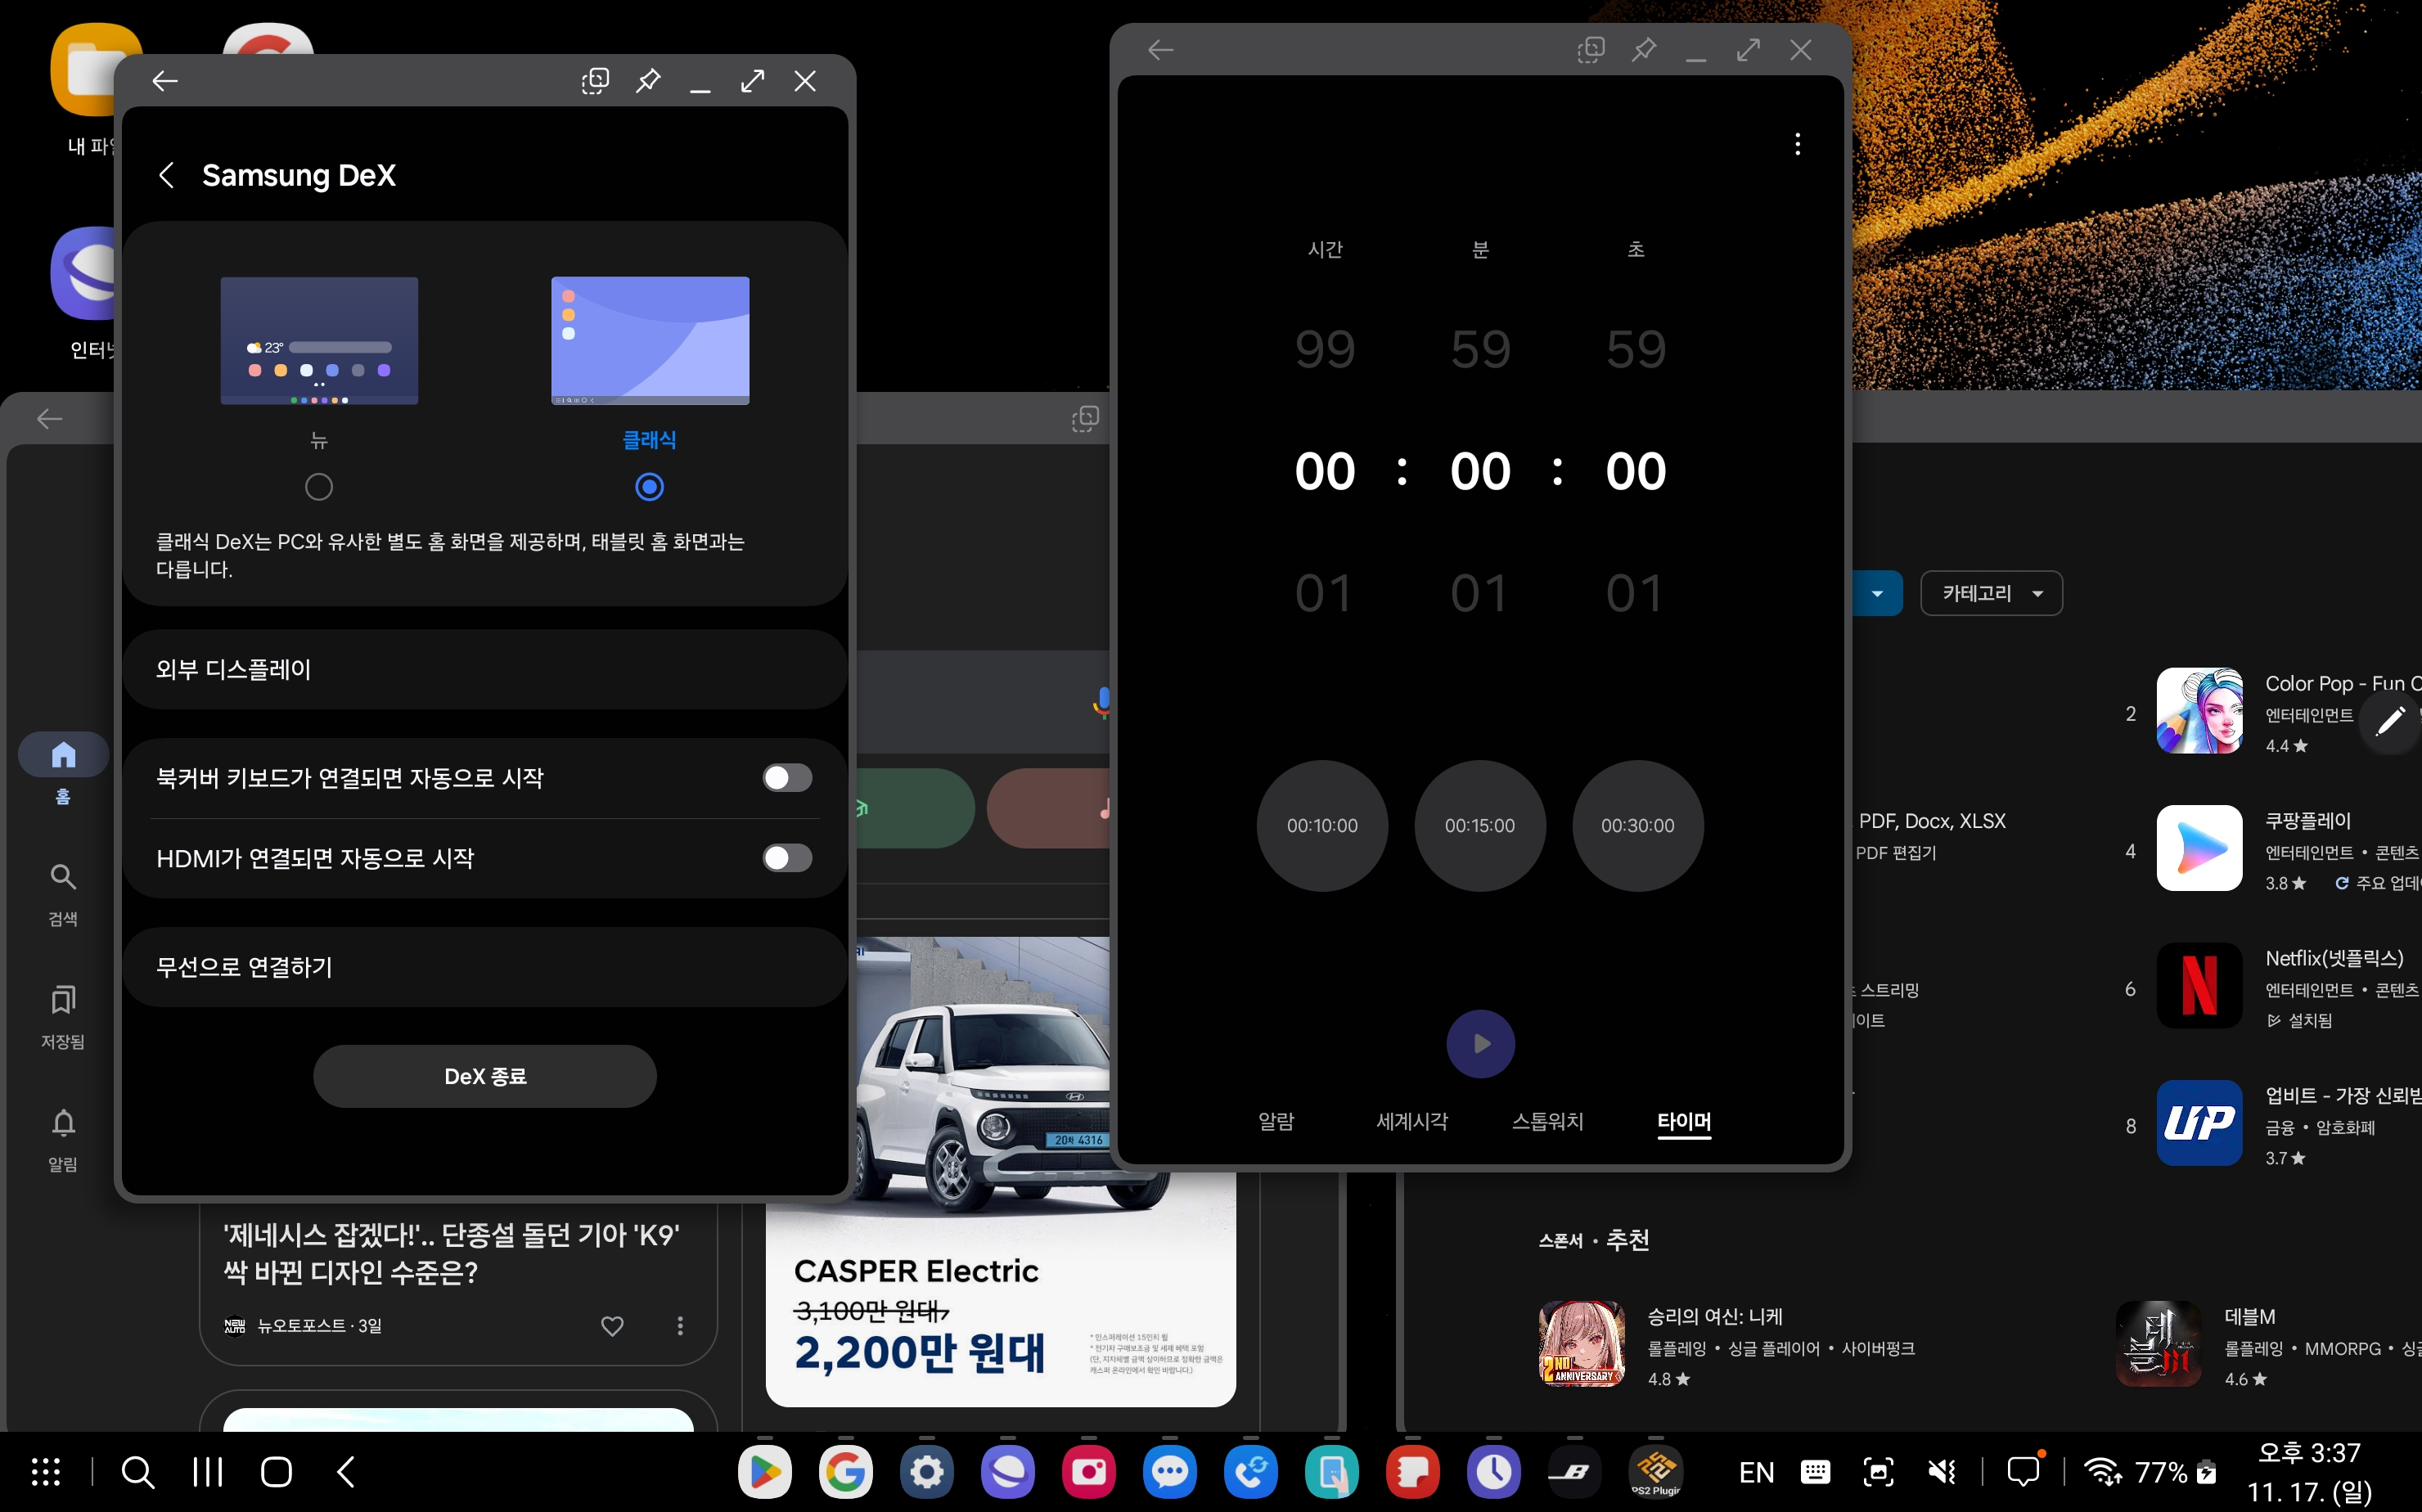Viewport: 2422px width, 1512px height.
Task: Pin the Samsung DeX settings window
Action: (x=648, y=81)
